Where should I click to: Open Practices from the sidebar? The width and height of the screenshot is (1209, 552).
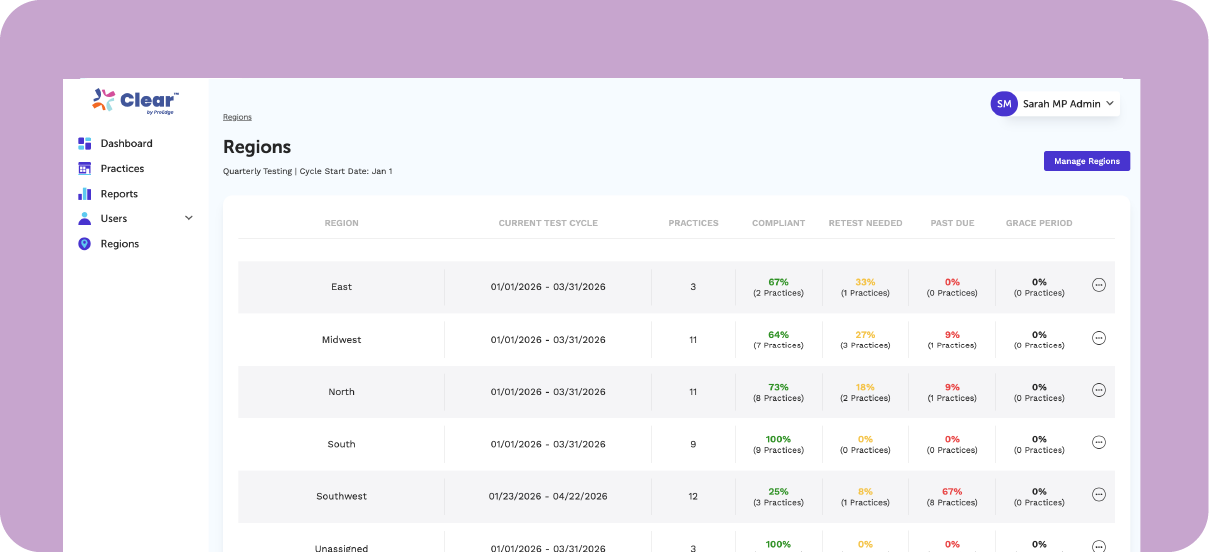[x=122, y=169]
